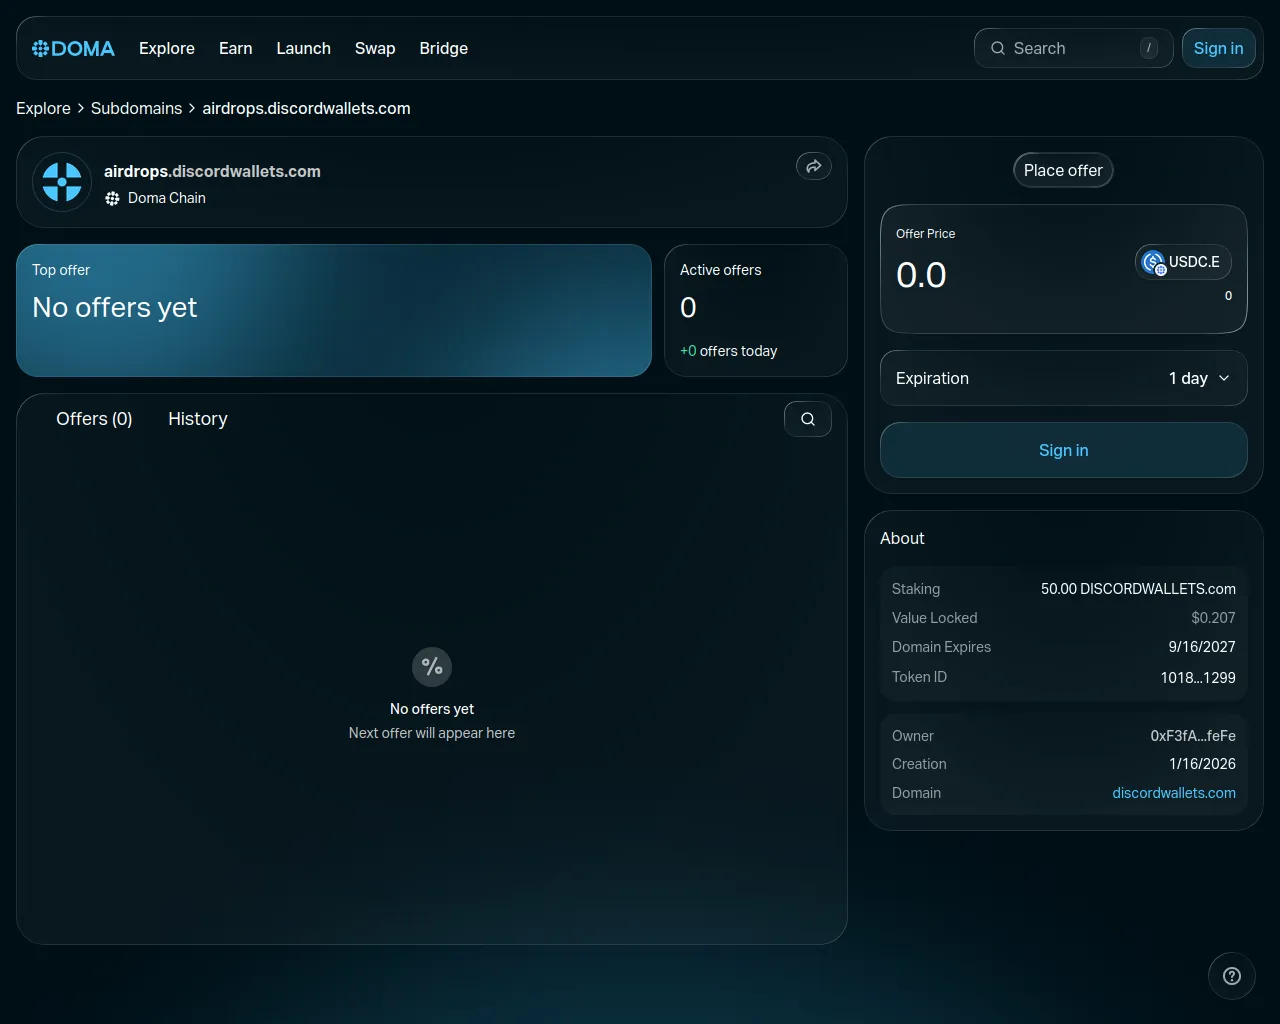The height and width of the screenshot is (1024, 1280).
Task: Choose the USDC.E currency selector
Action: coord(1183,262)
